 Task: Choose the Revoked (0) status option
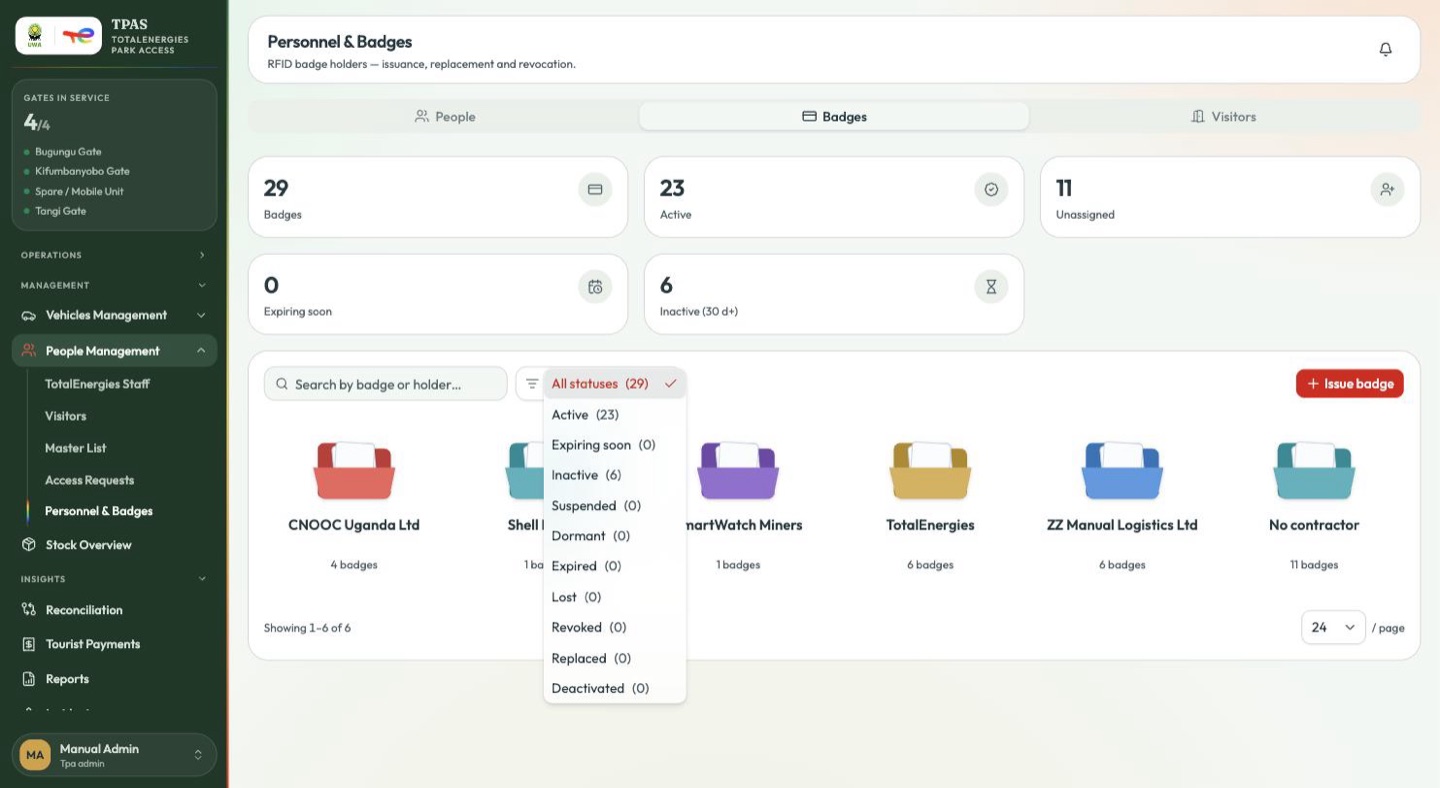pos(615,627)
